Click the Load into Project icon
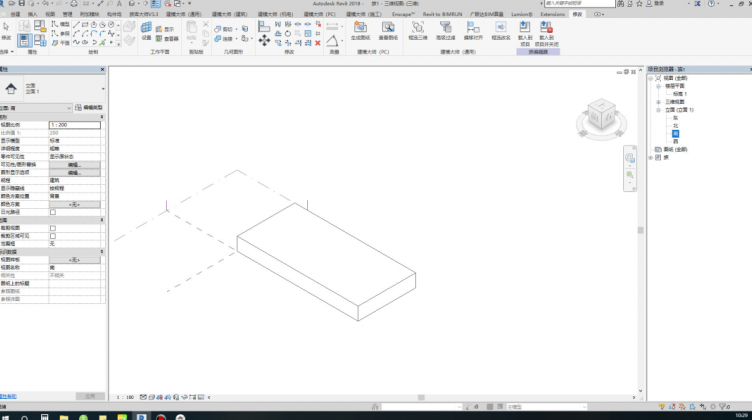This screenshot has height=420, width=752. click(x=525, y=27)
